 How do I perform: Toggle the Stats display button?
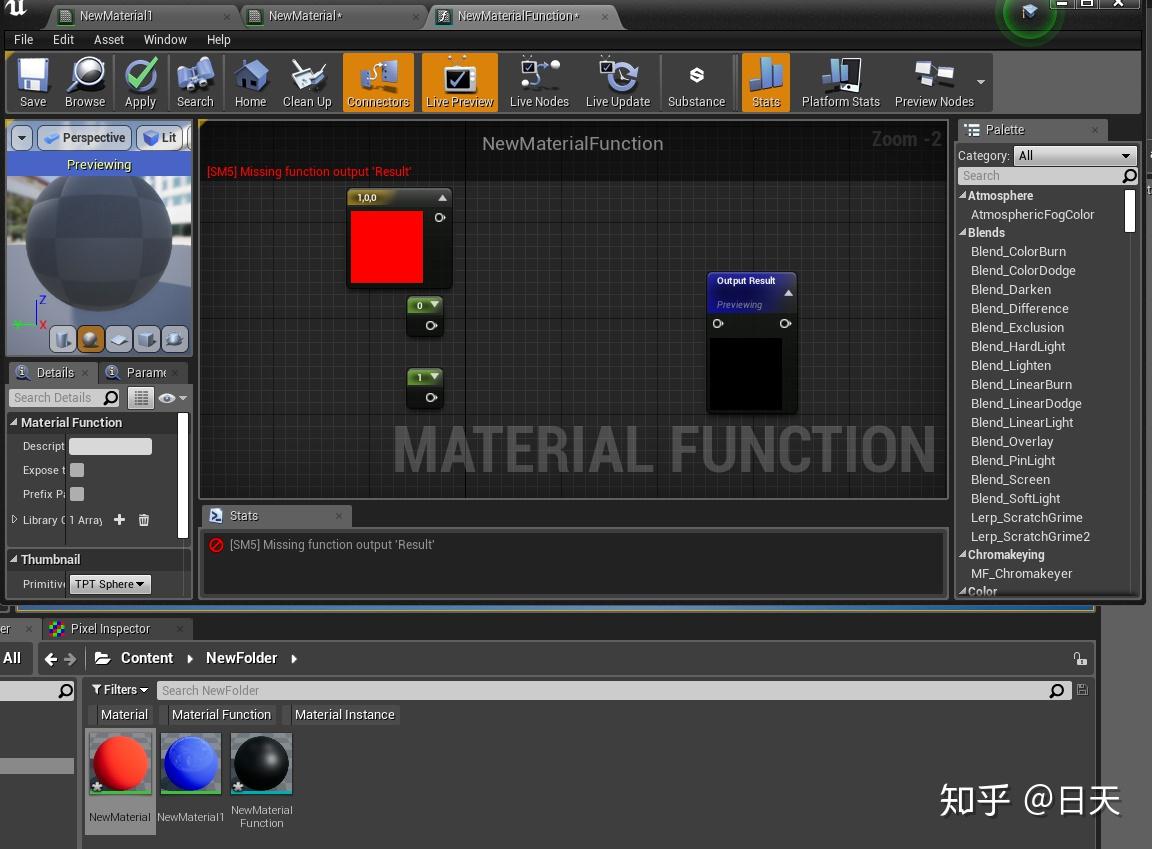(x=766, y=82)
